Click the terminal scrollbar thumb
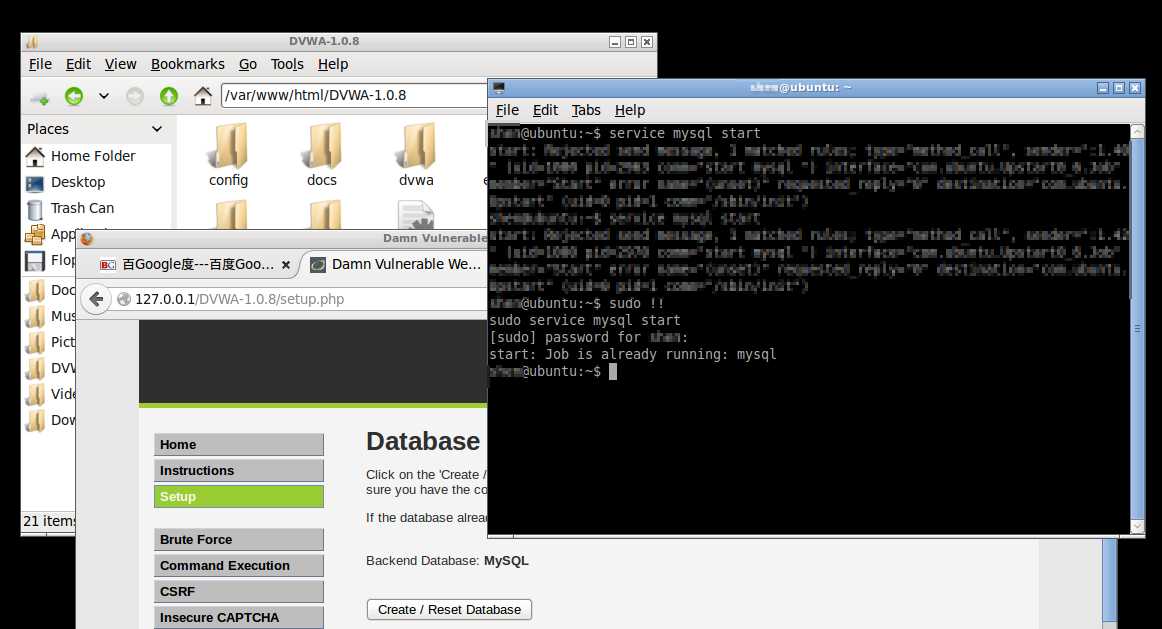The image size is (1162, 629). pyautogui.click(x=1137, y=329)
